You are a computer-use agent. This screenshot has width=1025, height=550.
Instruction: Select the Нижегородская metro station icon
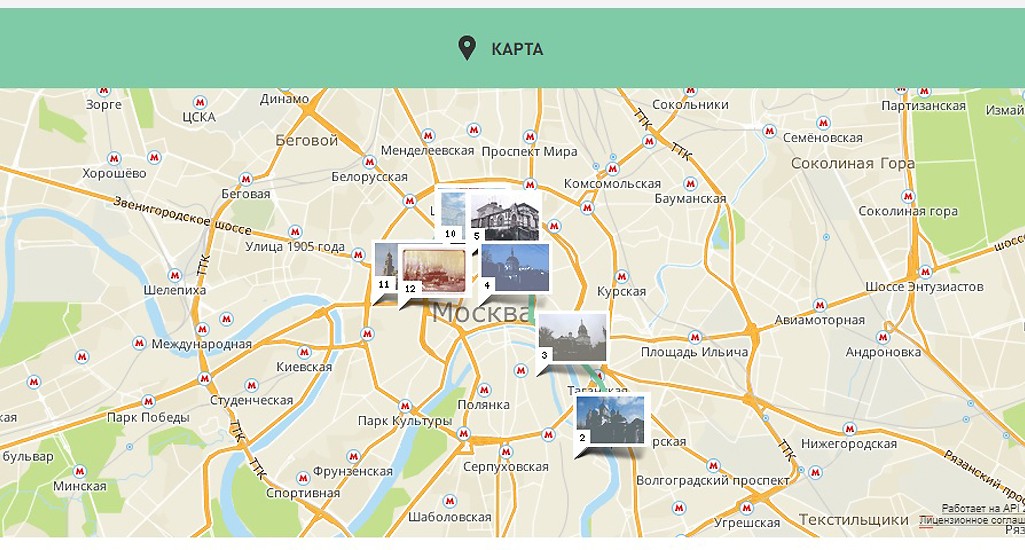[x=849, y=429]
